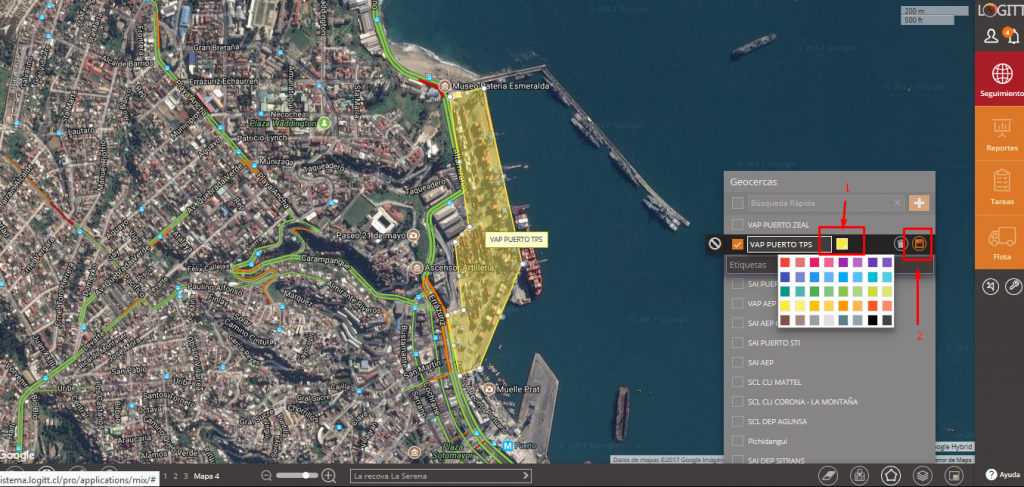Open the yellow geofence color picker swatch
Viewport: 1024px width, 487px height.
[842, 244]
